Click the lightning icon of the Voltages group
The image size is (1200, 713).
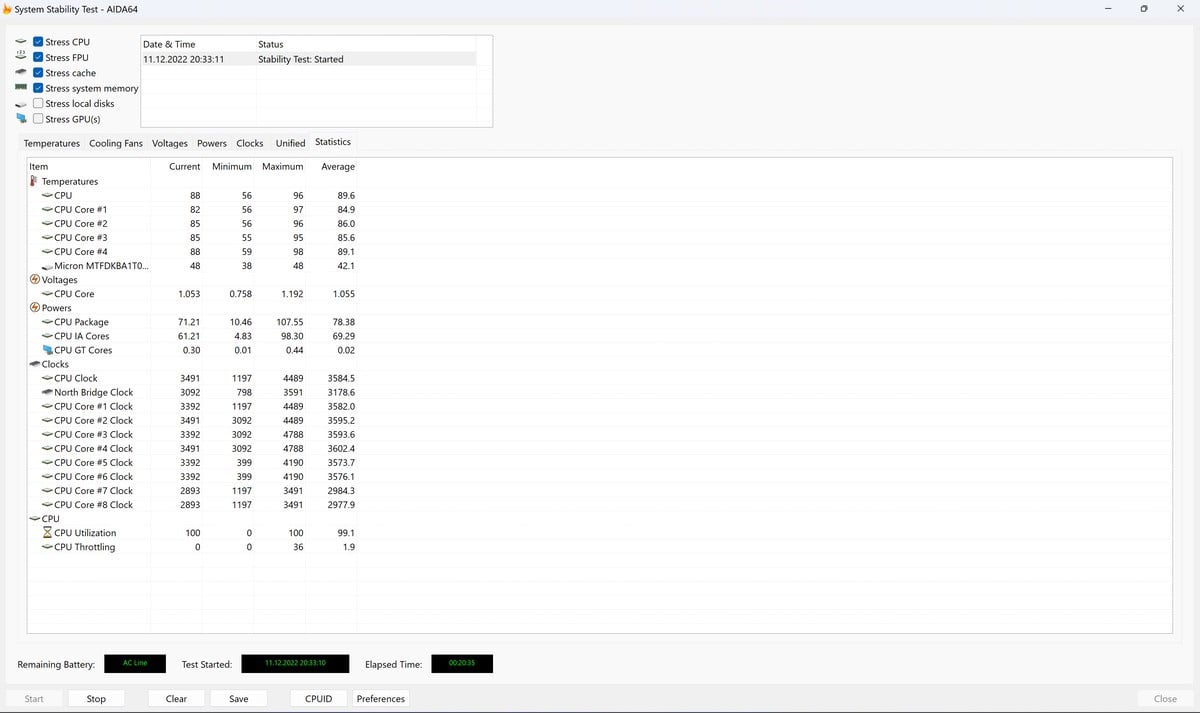(34, 280)
